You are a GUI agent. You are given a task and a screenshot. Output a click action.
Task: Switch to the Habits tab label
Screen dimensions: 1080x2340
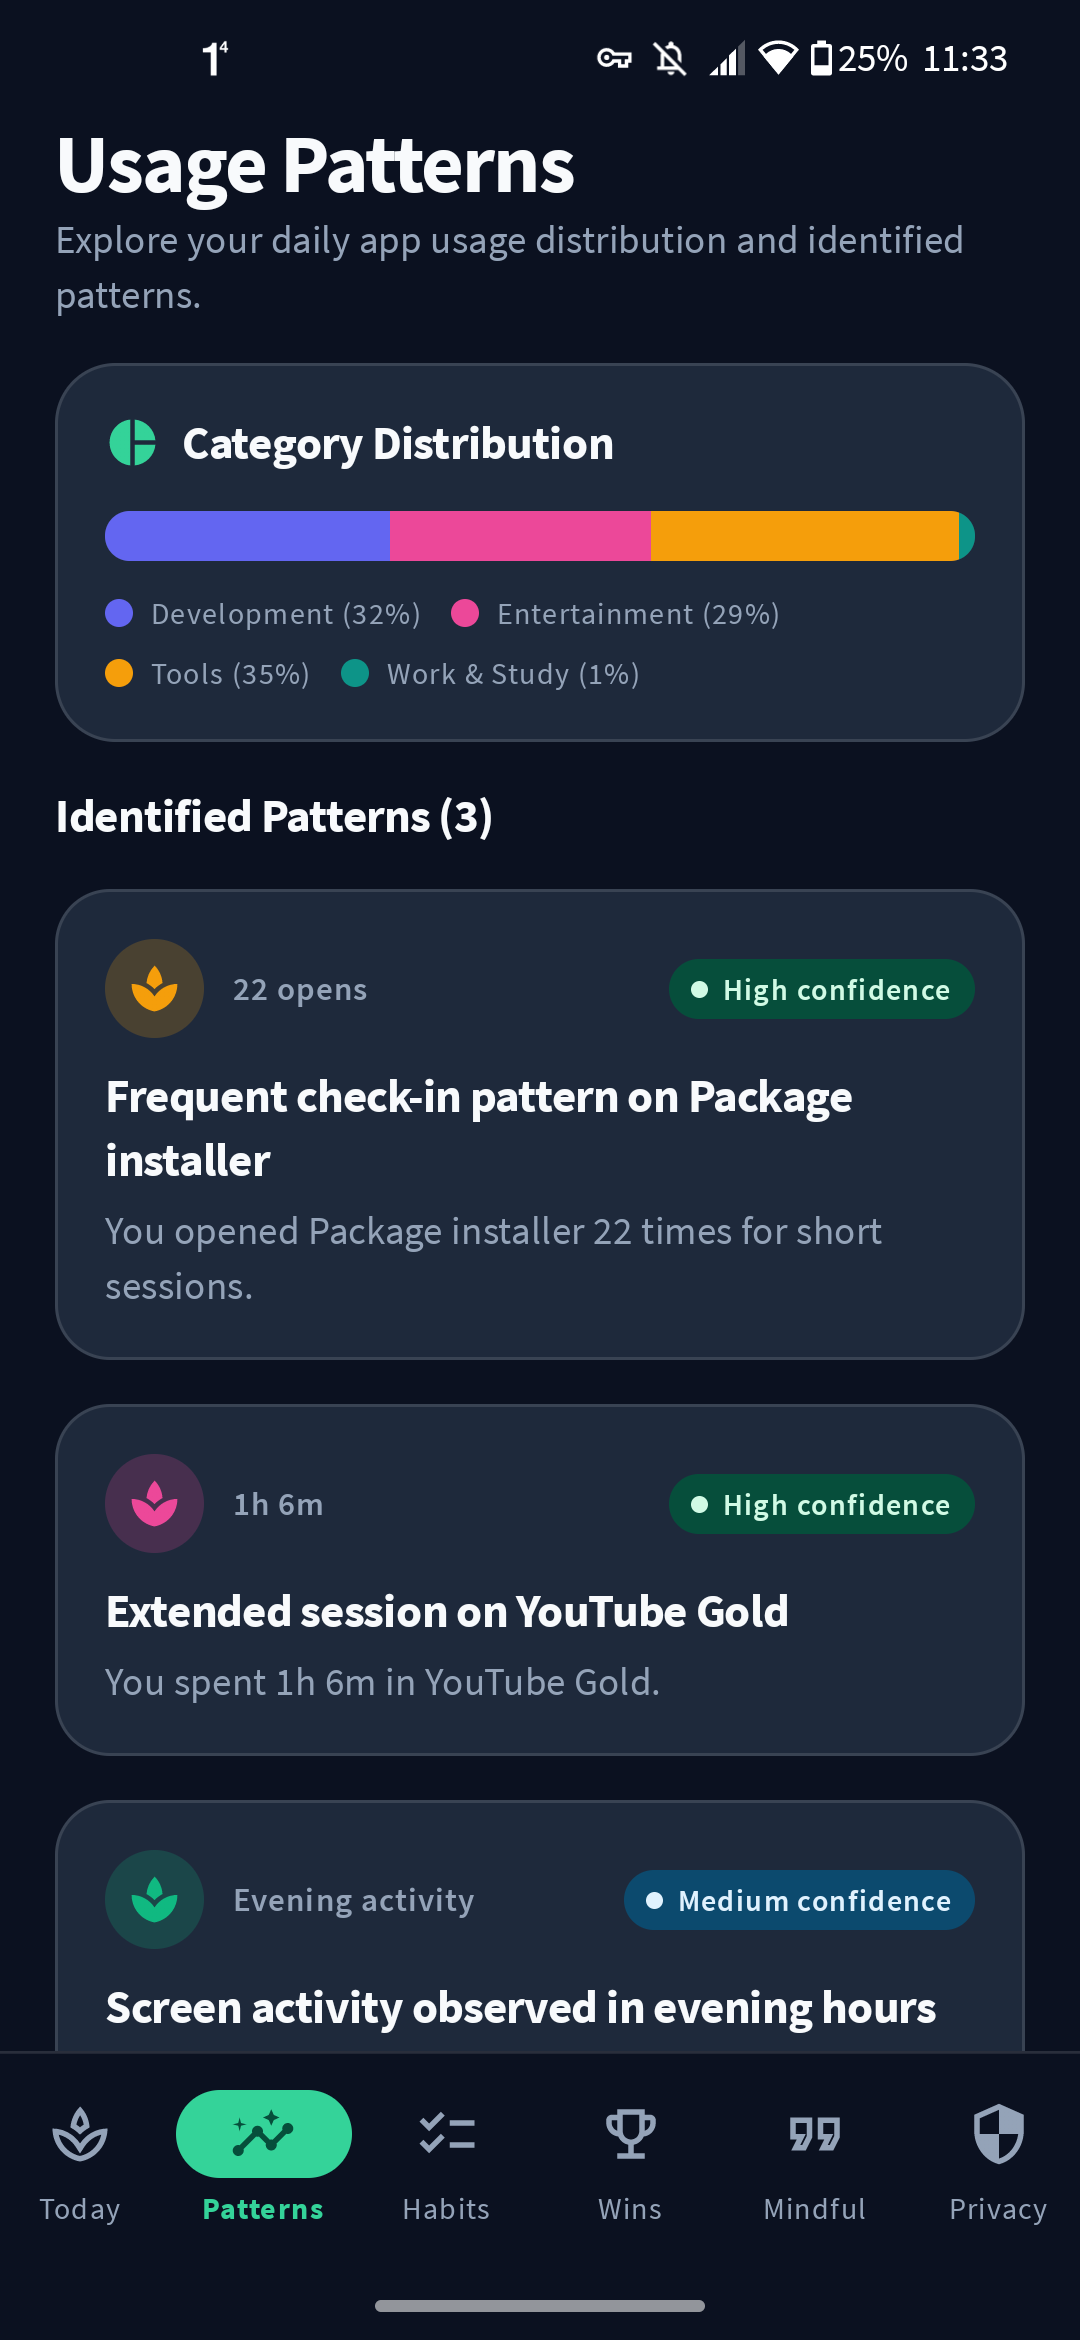pos(446,2209)
